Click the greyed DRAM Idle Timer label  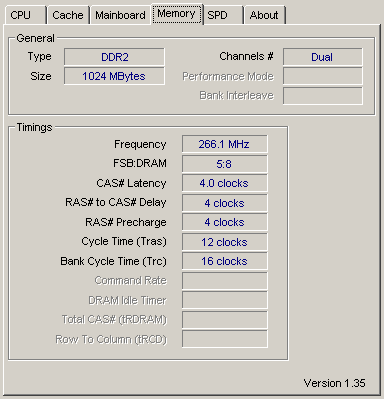(127, 300)
